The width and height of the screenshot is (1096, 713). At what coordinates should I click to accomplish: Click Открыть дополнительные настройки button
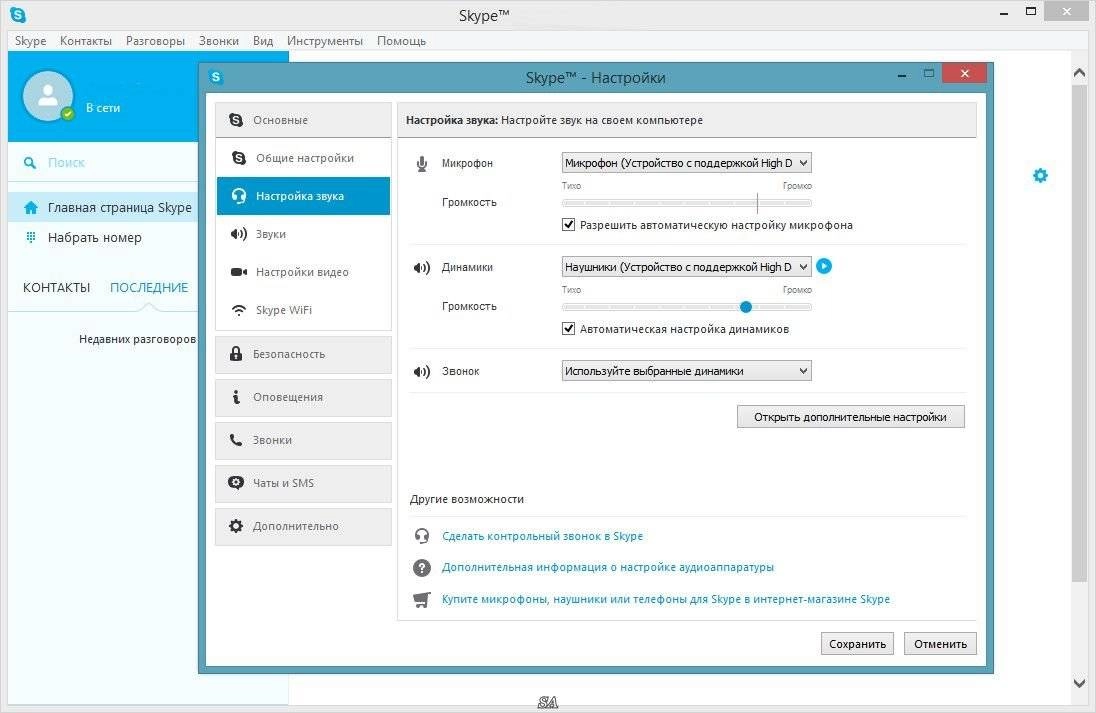(x=851, y=417)
